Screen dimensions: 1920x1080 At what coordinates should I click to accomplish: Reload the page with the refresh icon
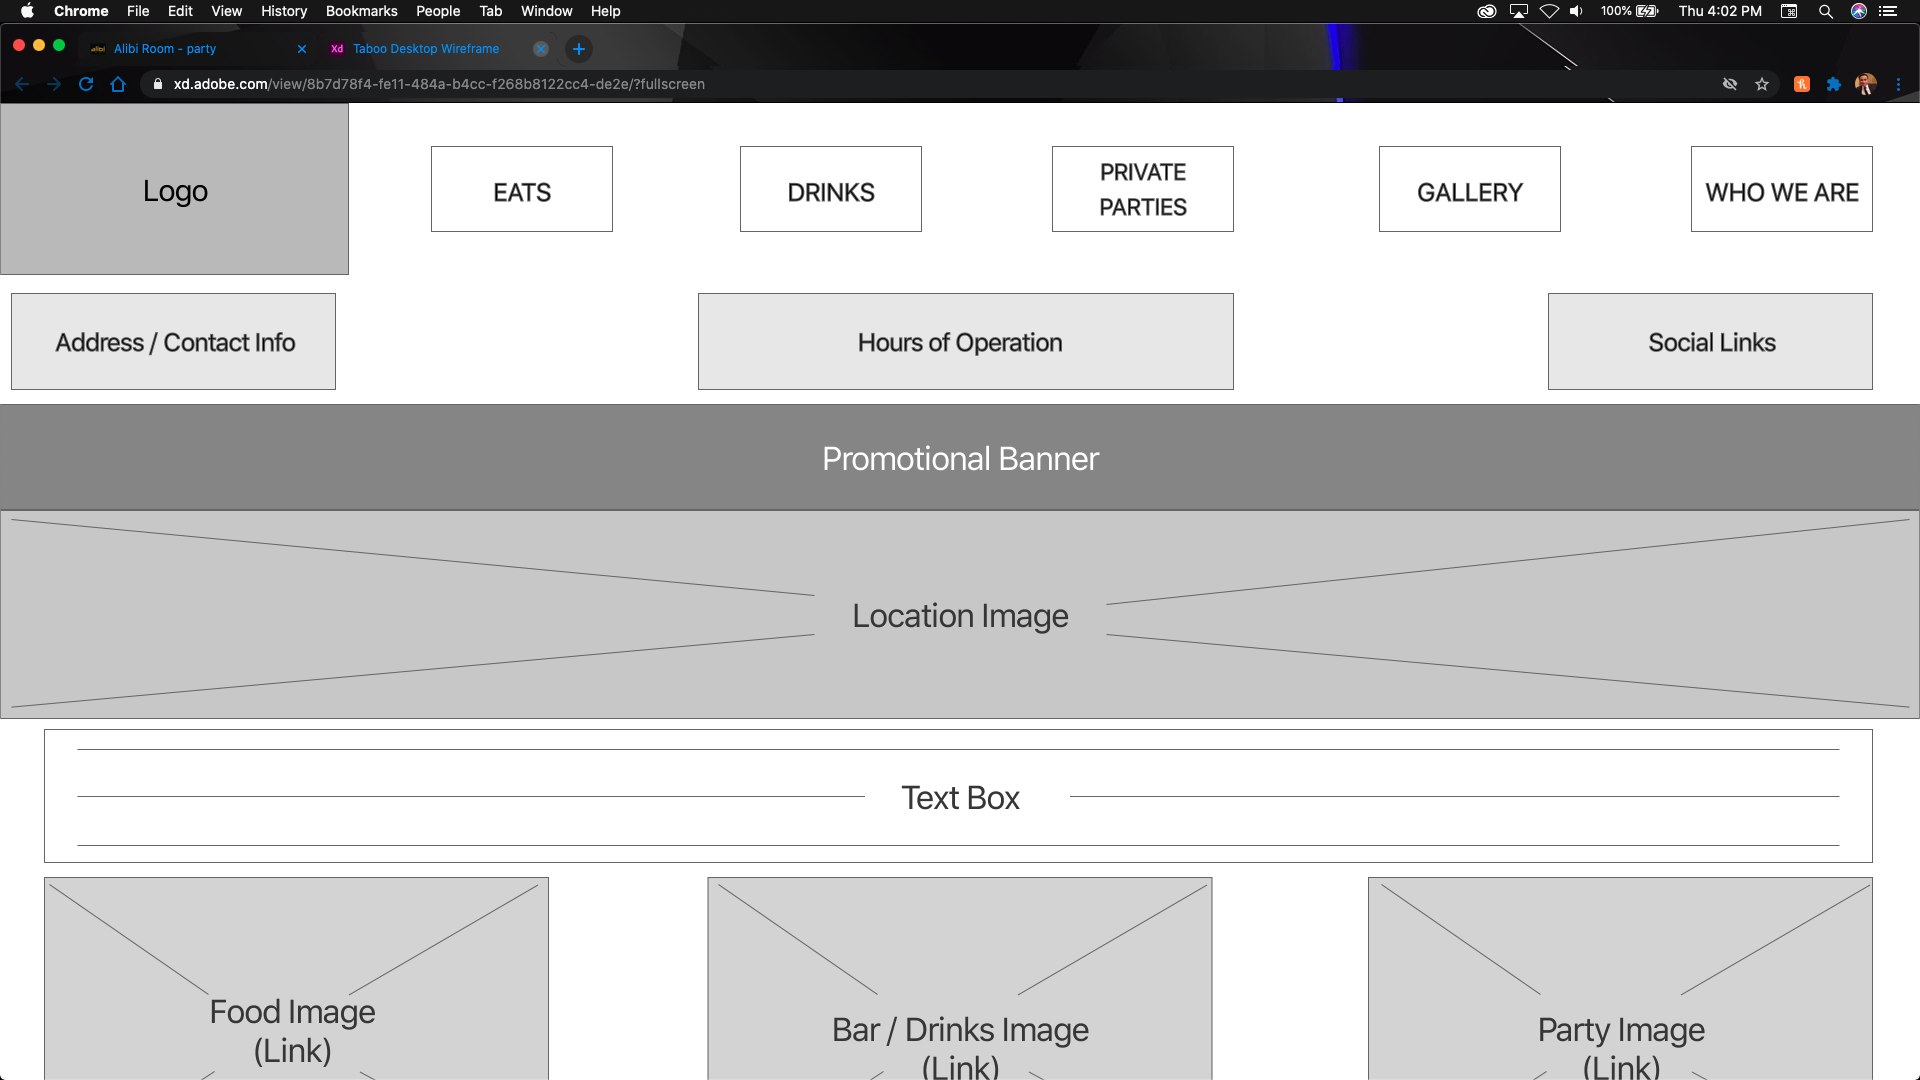[86, 84]
